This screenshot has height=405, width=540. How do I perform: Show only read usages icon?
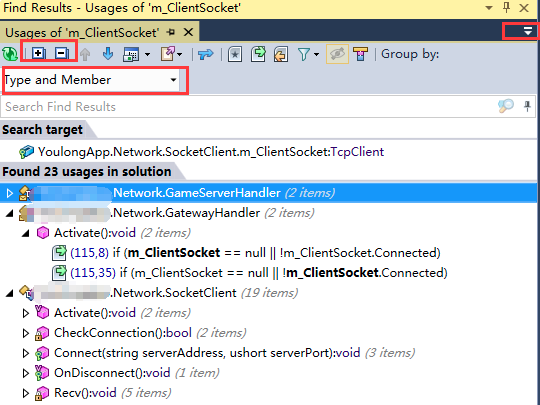[x=258, y=54]
